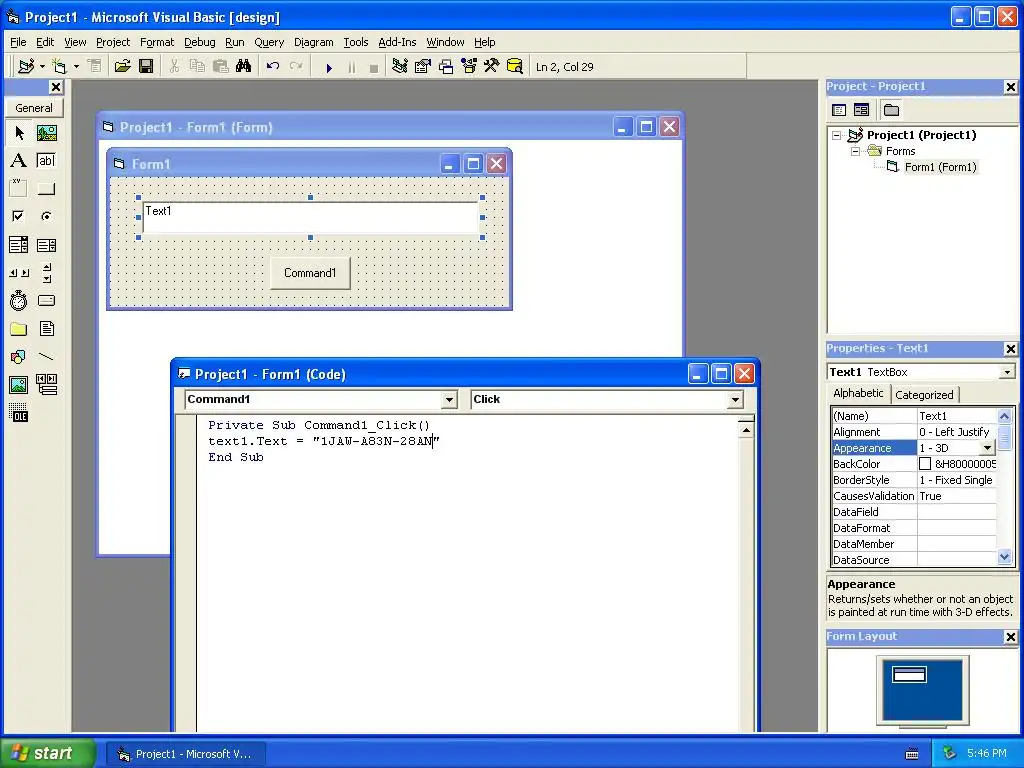Click the Text1 textbox on Form1
Image resolution: width=1024 pixels, height=768 pixels.
(310, 217)
